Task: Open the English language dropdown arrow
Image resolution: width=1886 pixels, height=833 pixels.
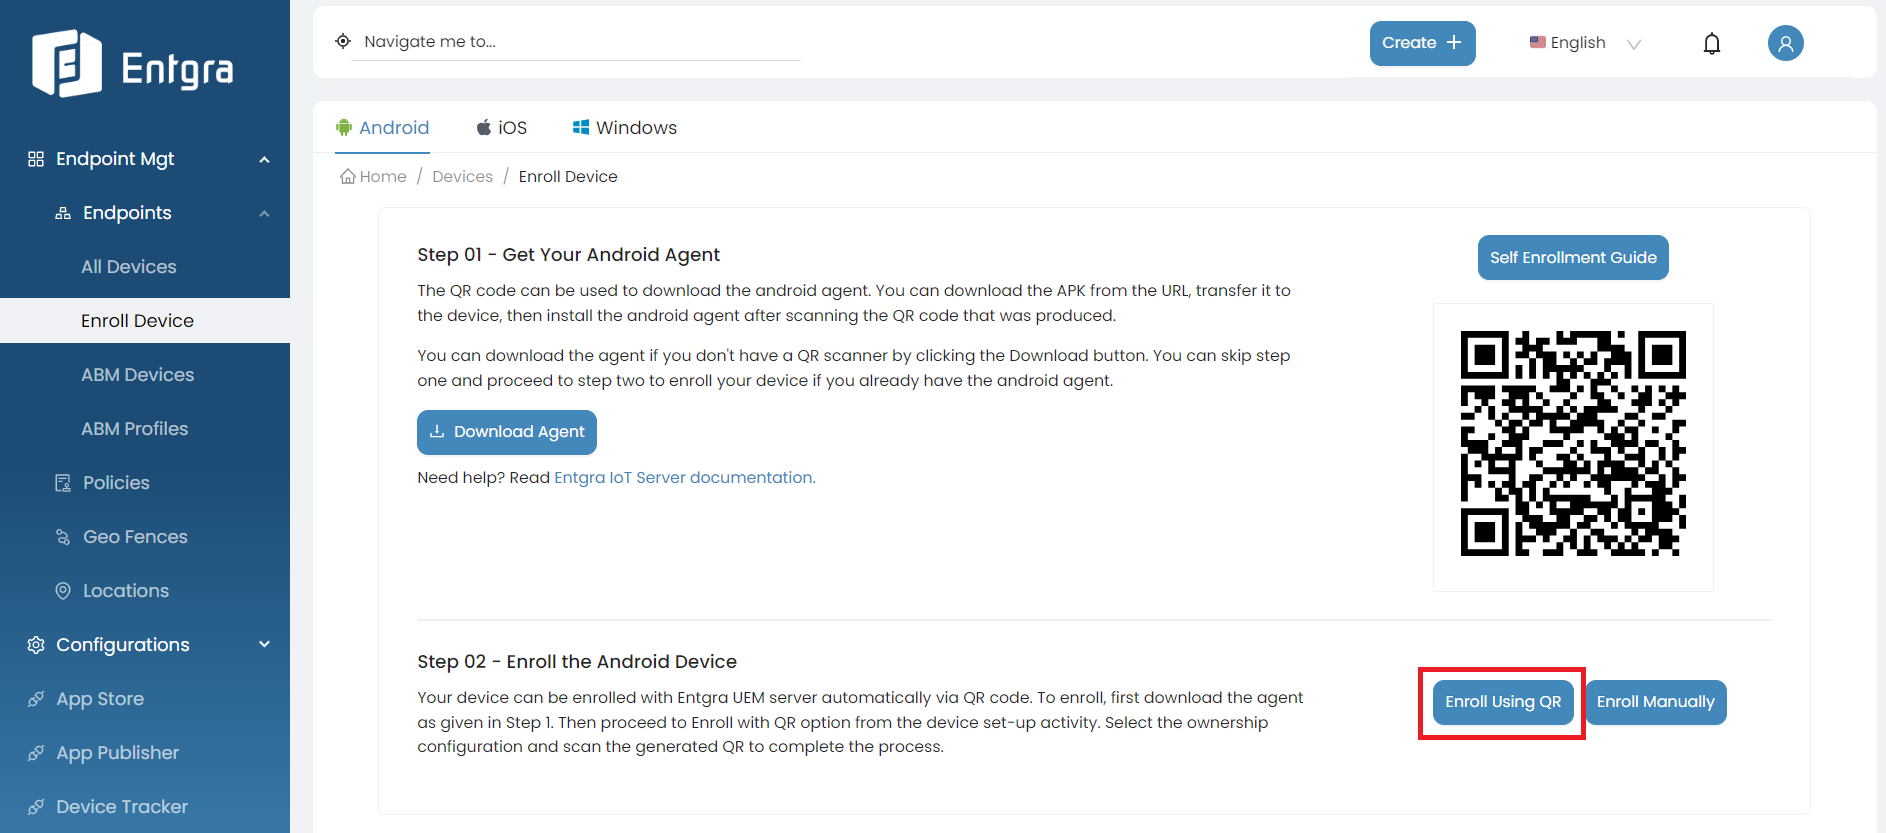Action: tap(1634, 44)
